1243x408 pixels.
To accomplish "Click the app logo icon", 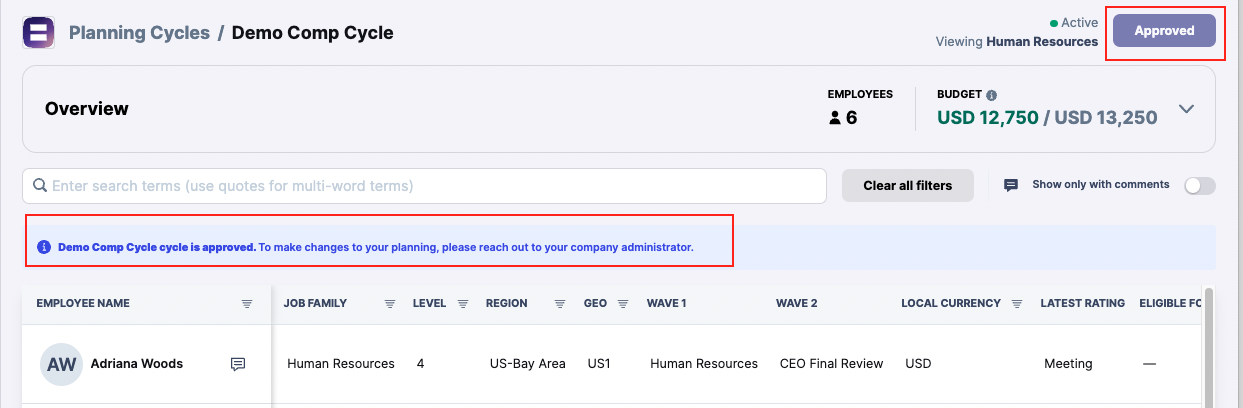I will pyautogui.click(x=38, y=33).
